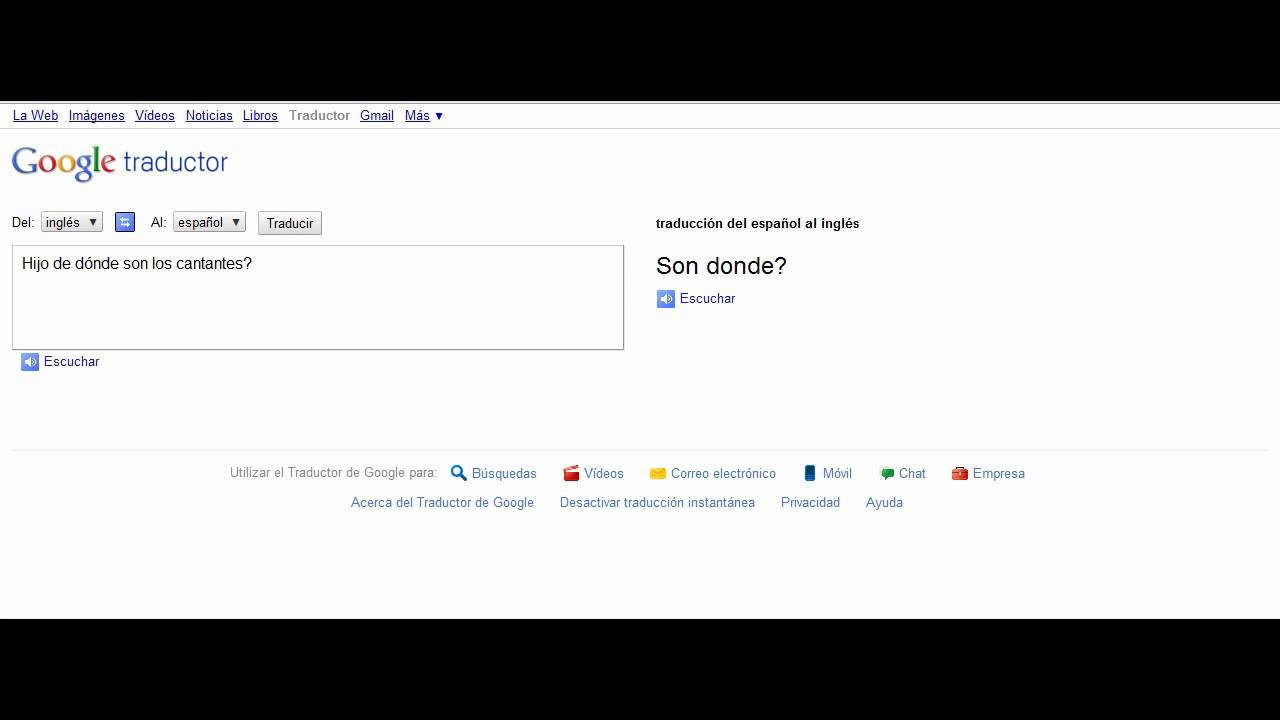Screen dimensions: 1280x720
Task: Click into the source text input box
Action: pyautogui.click(x=318, y=297)
